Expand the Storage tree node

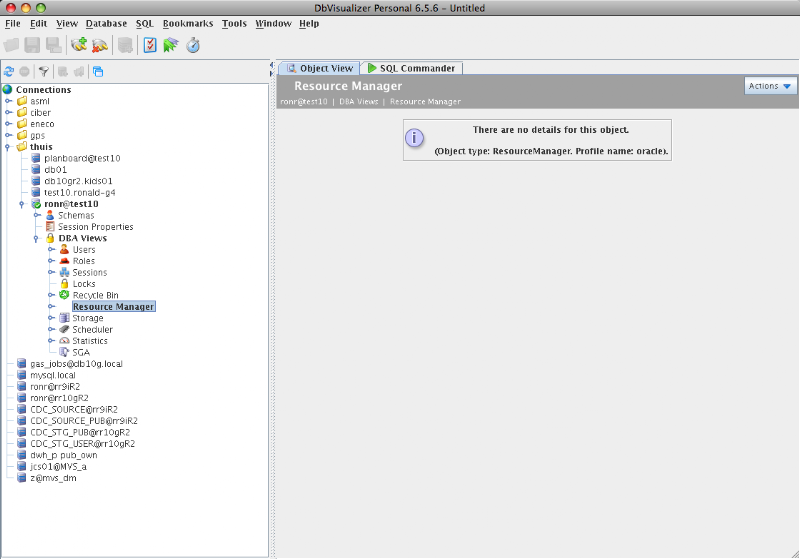click(52, 318)
